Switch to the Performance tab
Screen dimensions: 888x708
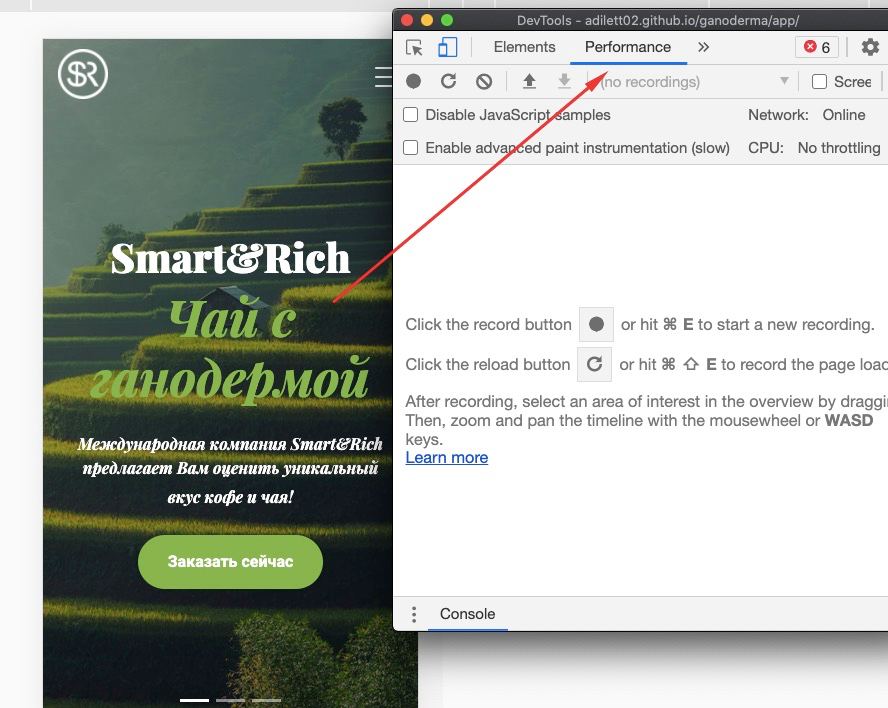[627, 47]
